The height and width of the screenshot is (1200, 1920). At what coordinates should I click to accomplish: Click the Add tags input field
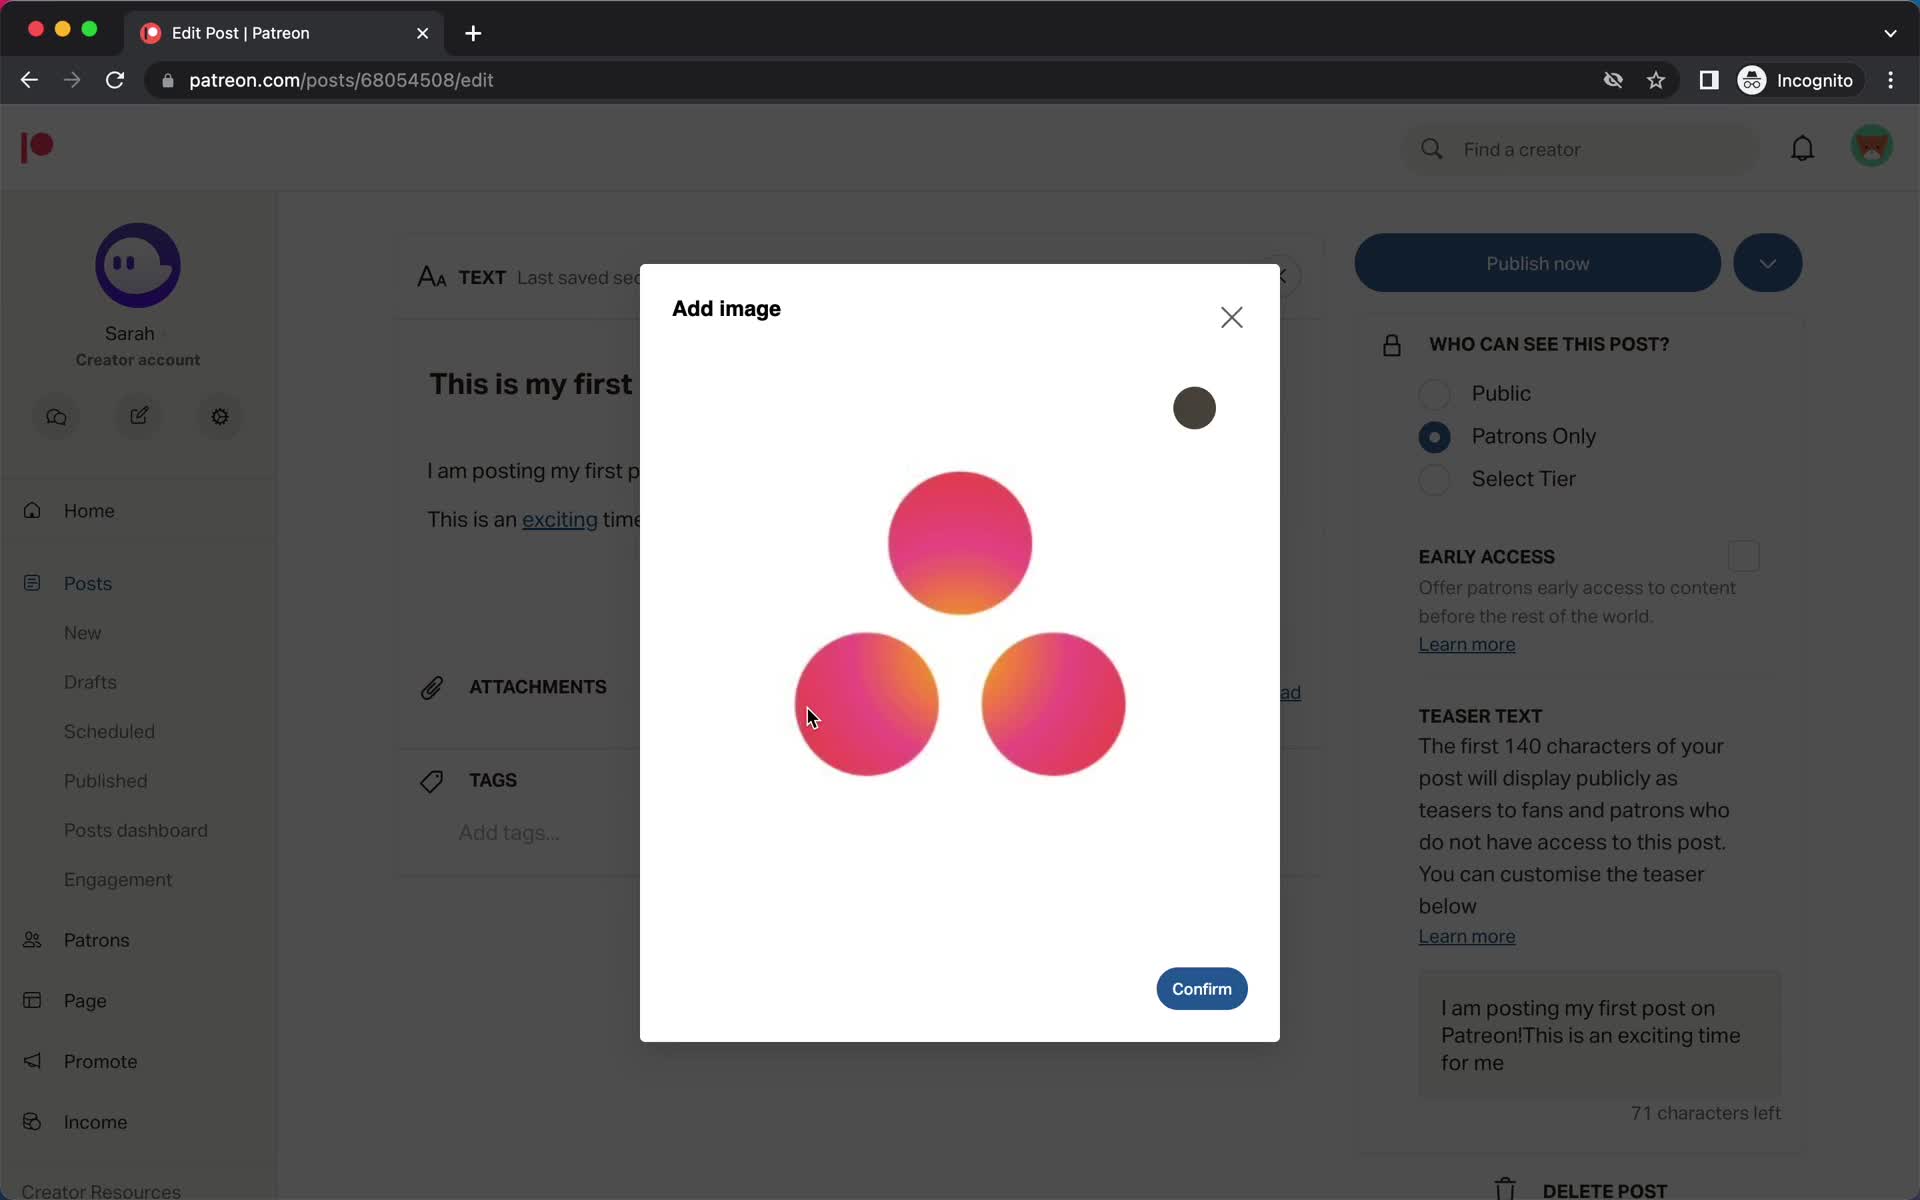[x=507, y=831]
